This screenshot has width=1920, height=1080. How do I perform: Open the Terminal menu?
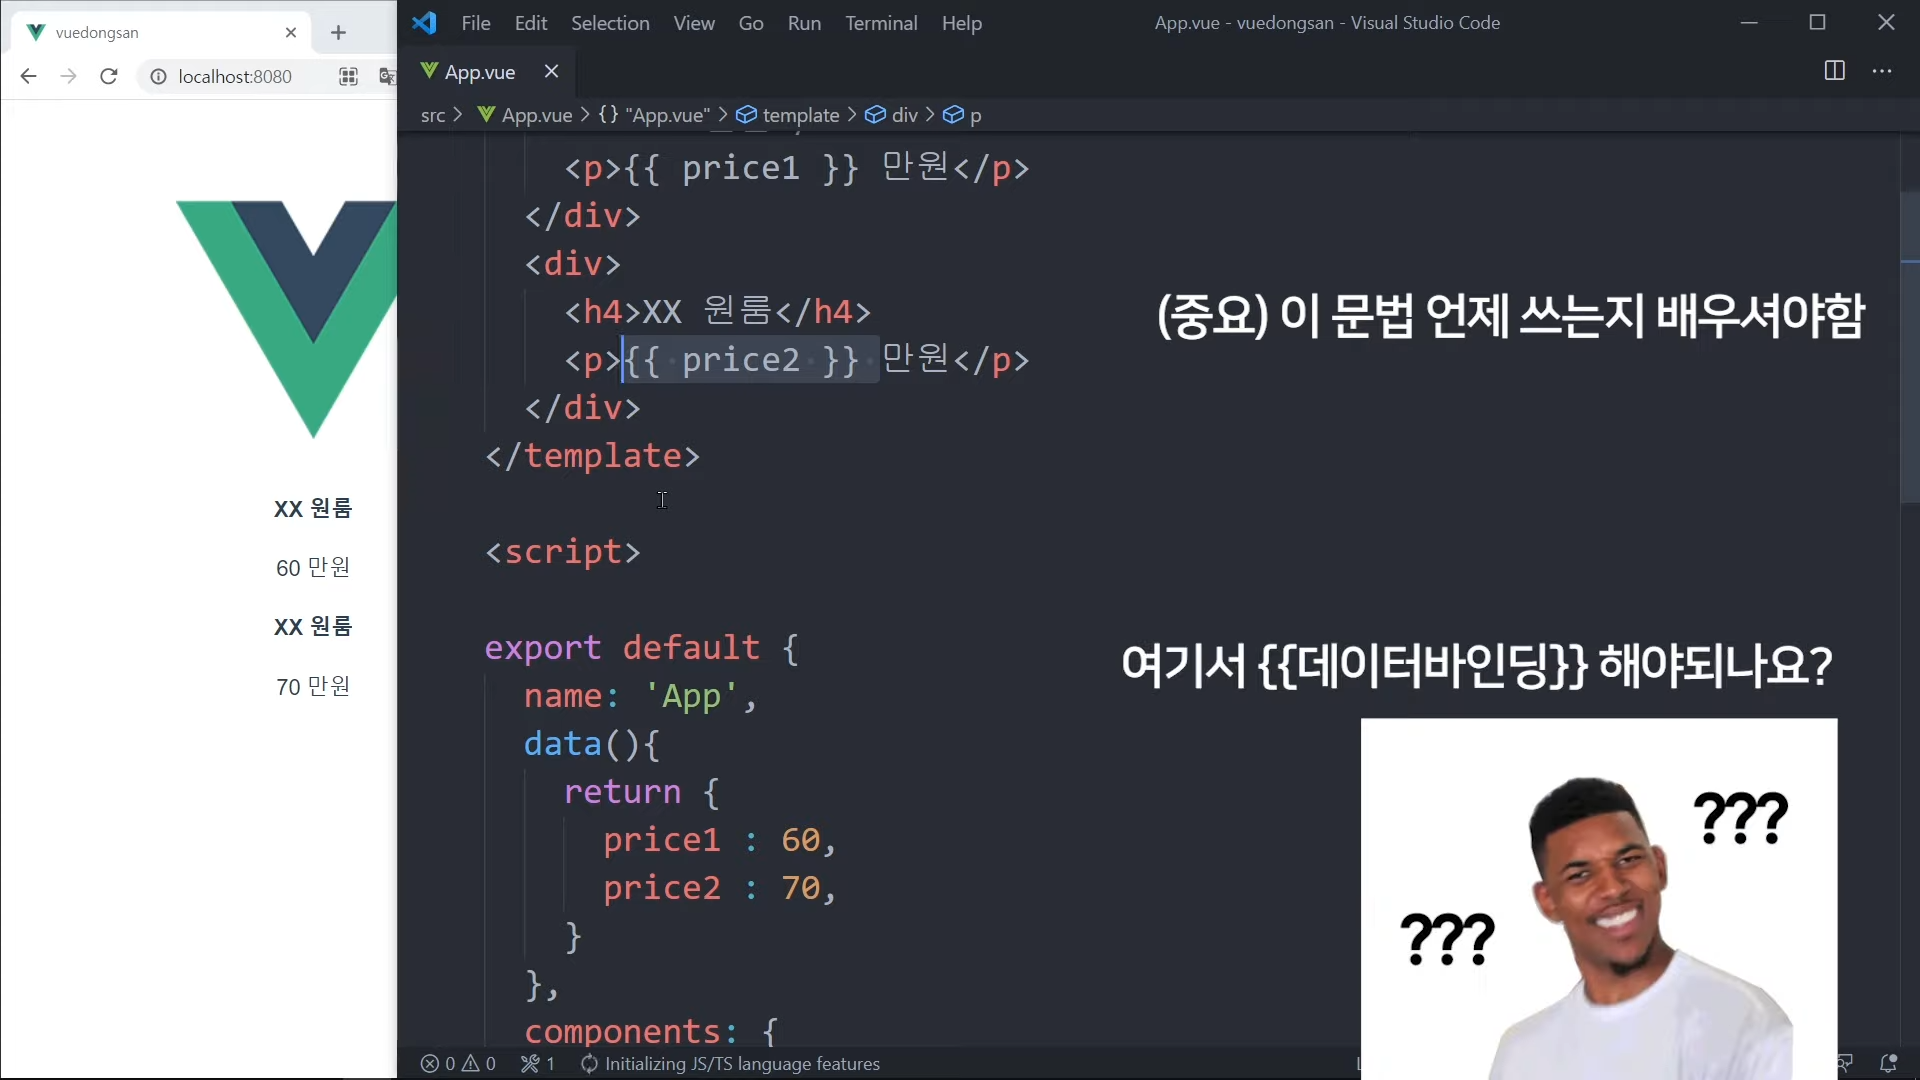[x=880, y=23]
